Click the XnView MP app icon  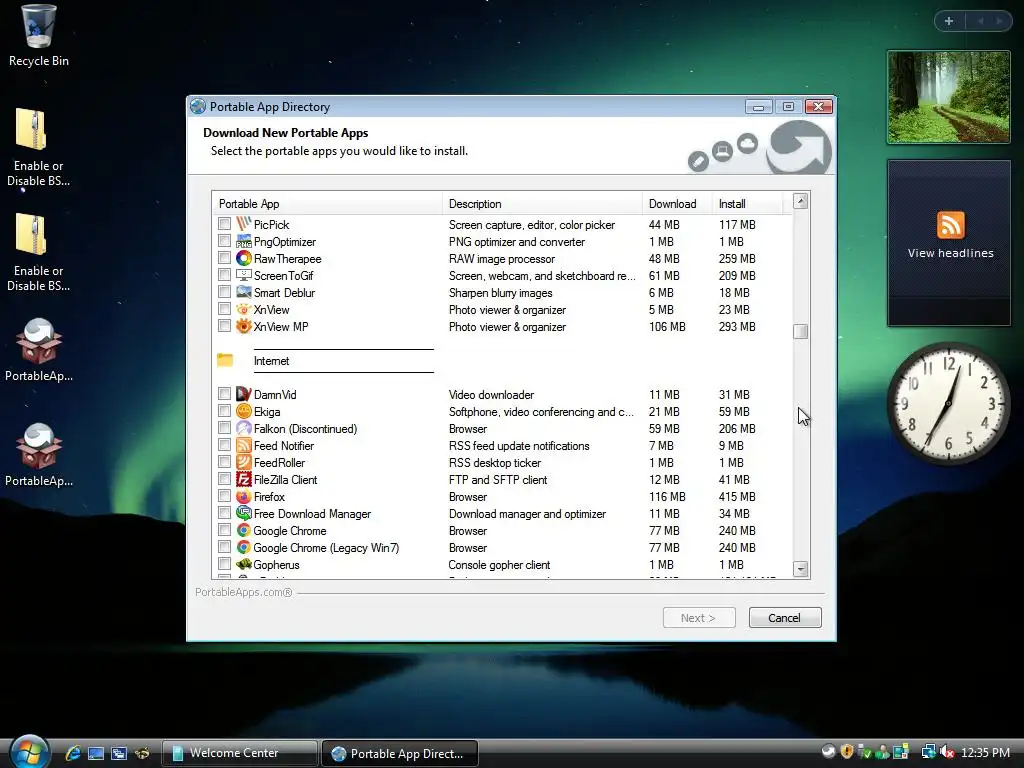244,326
